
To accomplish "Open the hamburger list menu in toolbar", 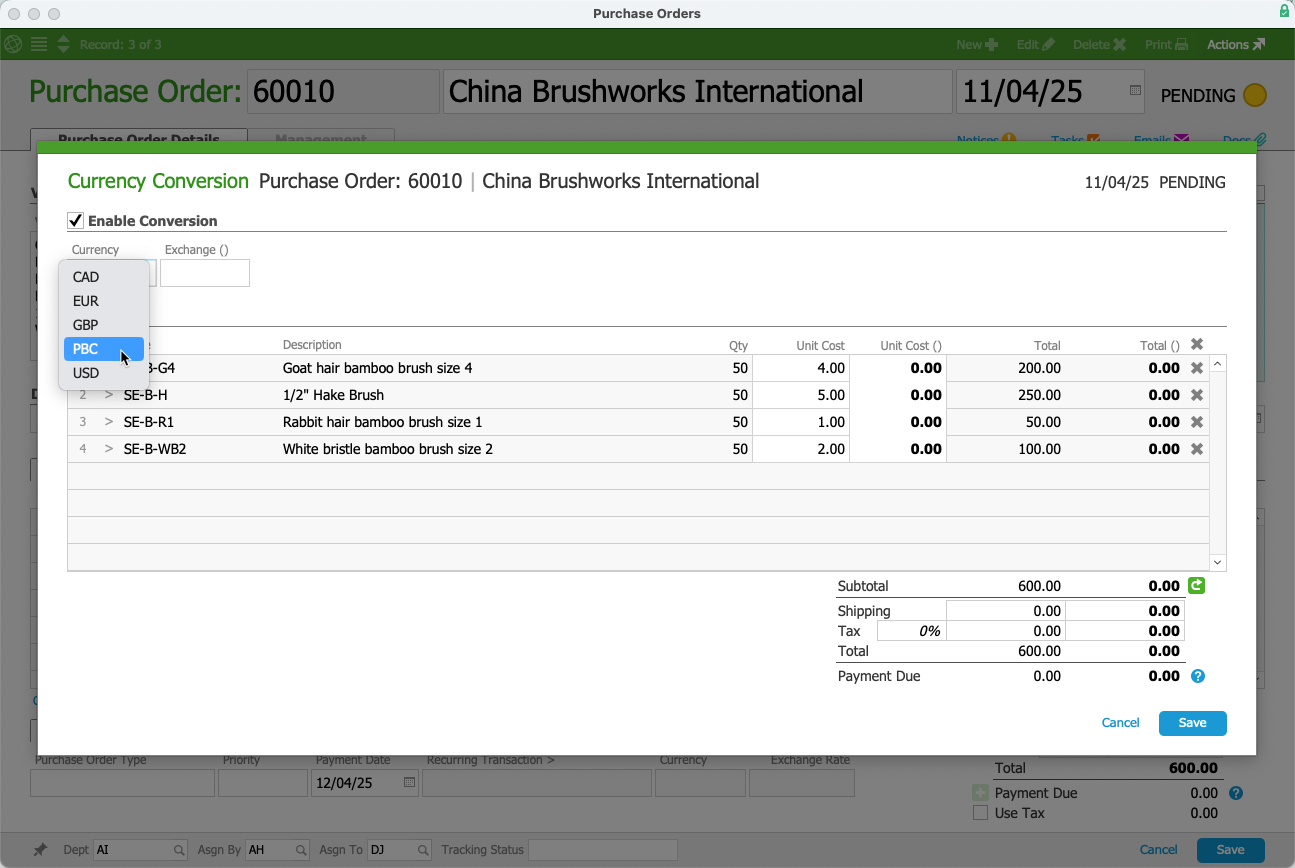I will click(x=39, y=44).
